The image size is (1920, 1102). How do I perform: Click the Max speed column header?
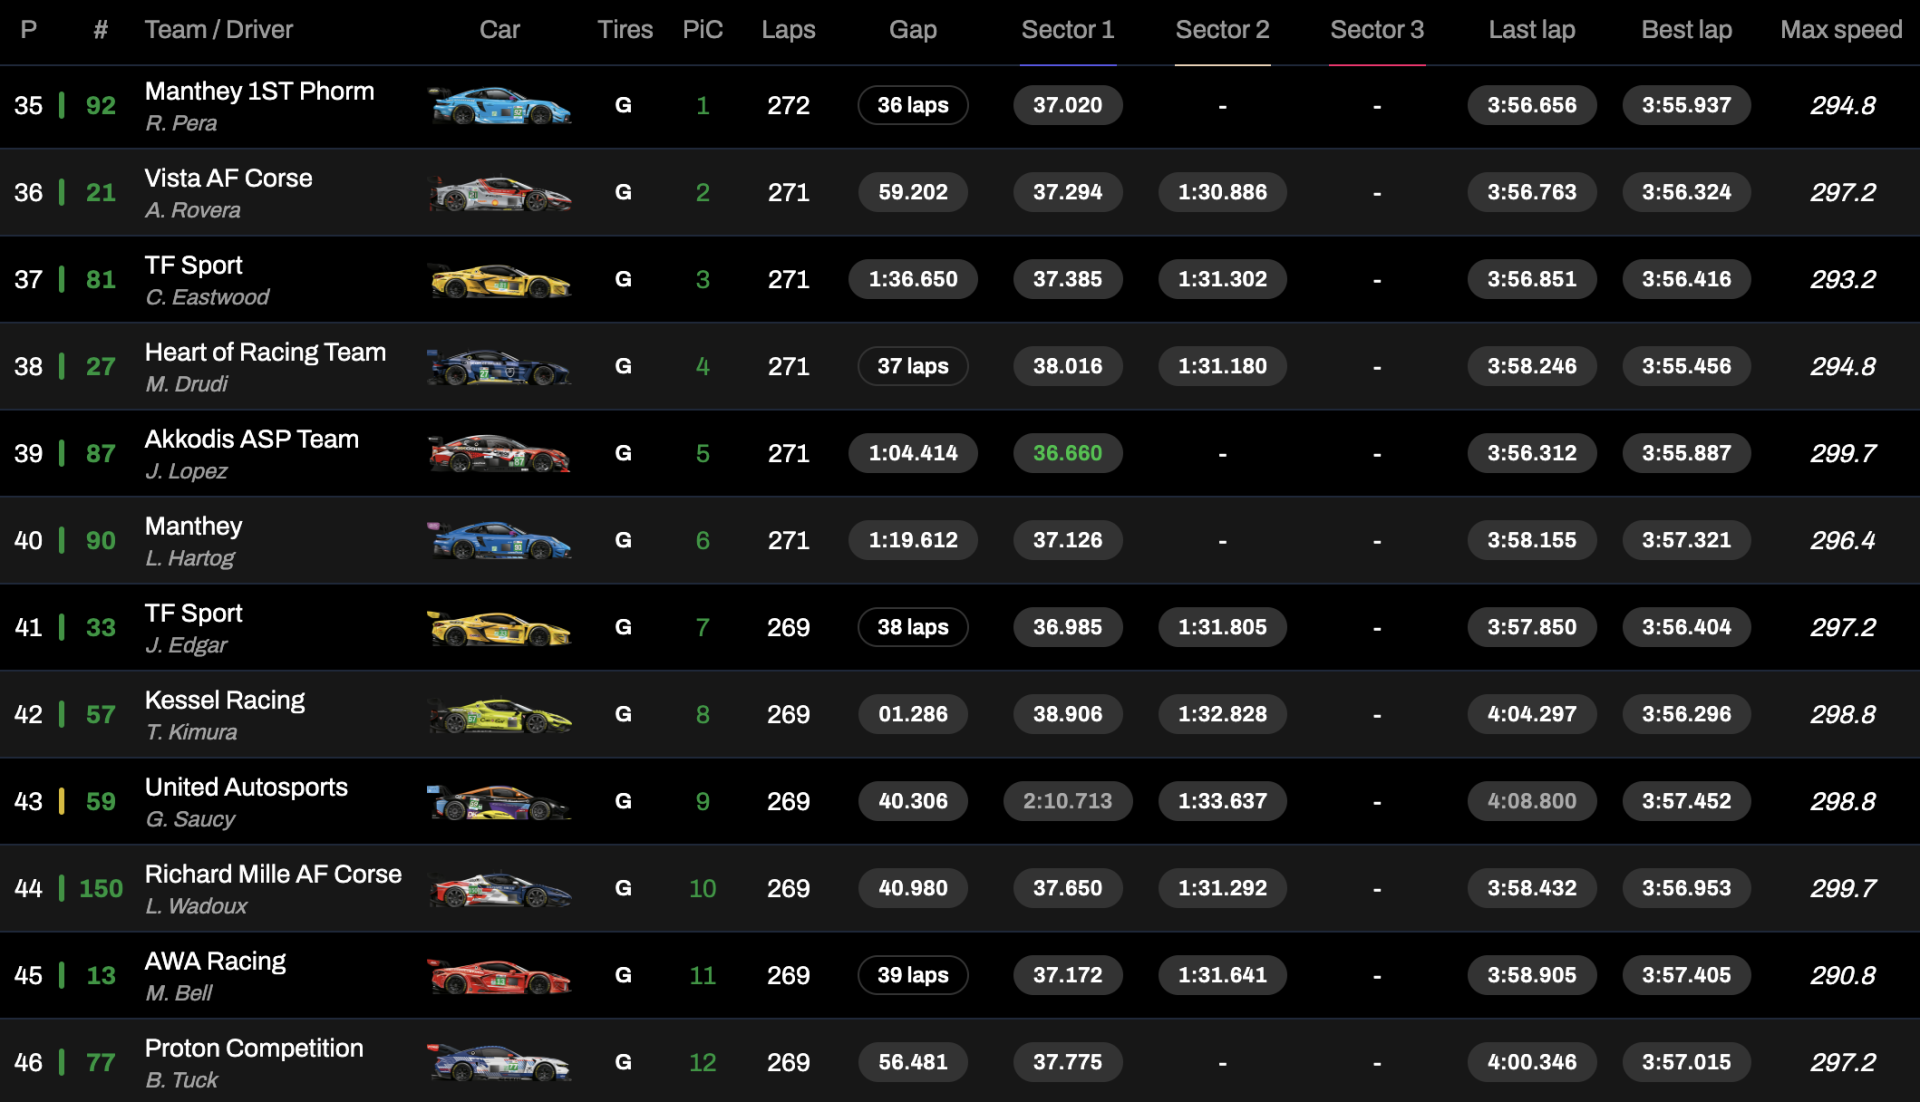[1841, 30]
